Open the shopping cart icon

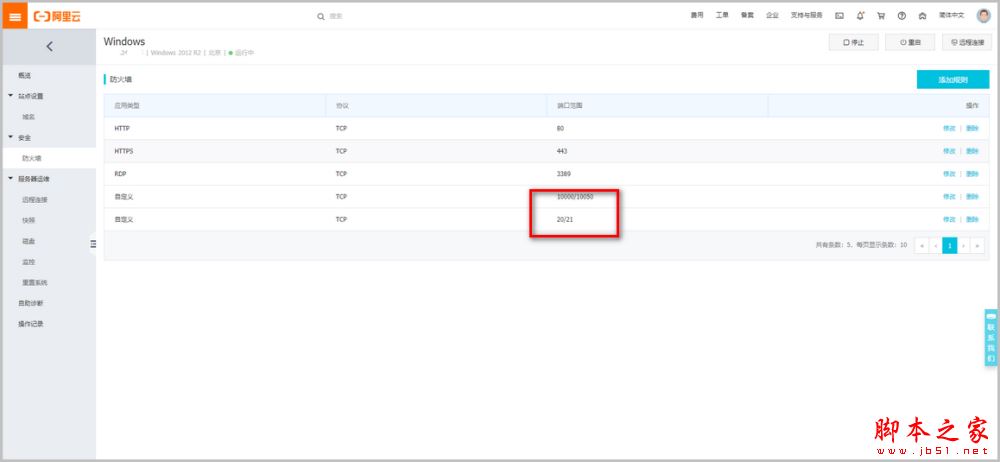tap(881, 16)
